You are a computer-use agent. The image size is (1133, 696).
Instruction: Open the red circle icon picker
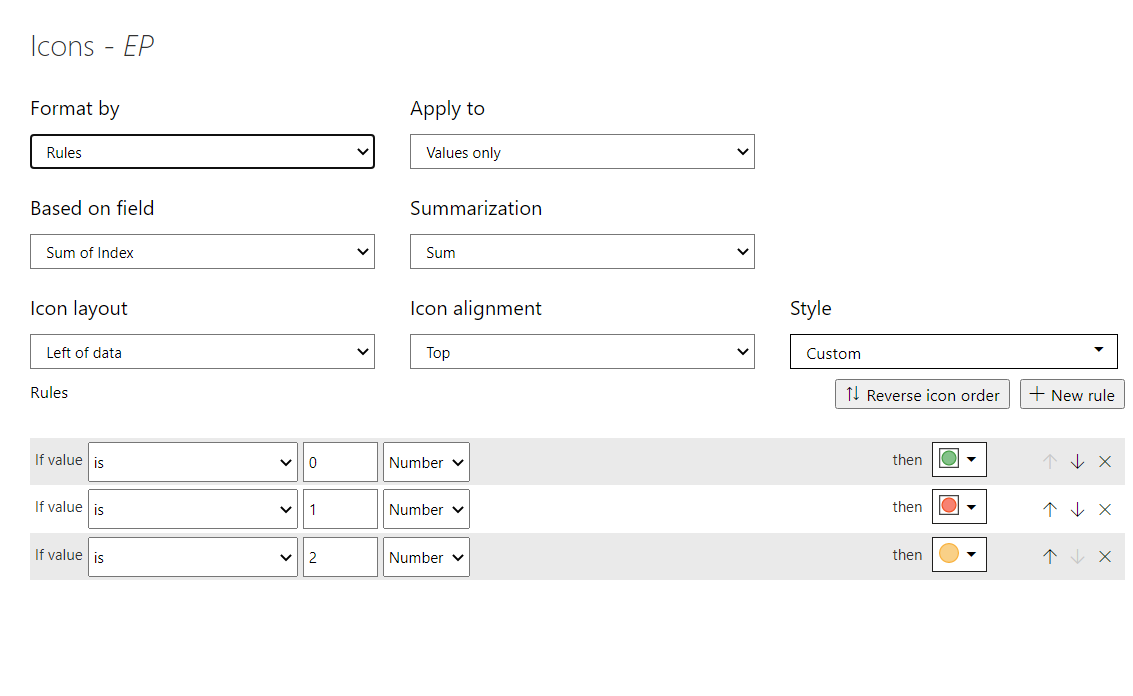[x=959, y=507]
